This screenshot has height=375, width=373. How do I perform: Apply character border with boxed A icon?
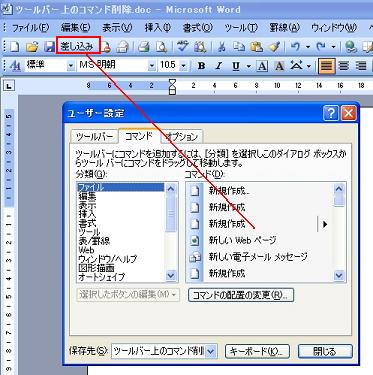262,66
